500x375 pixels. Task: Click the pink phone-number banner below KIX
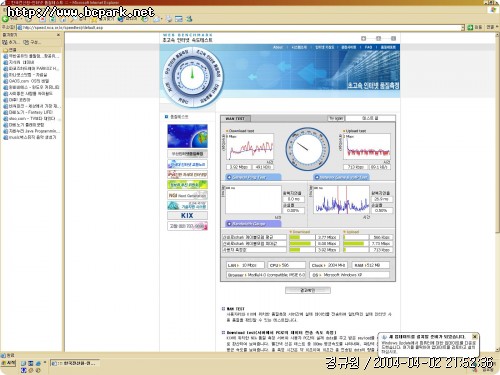click(x=187, y=226)
